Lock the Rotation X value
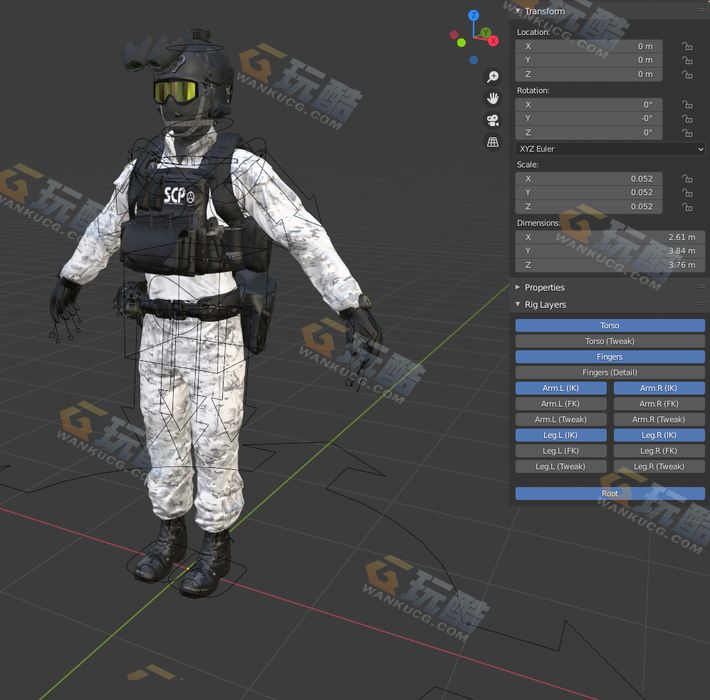This screenshot has height=700, width=710. pyautogui.click(x=687, y=105)
